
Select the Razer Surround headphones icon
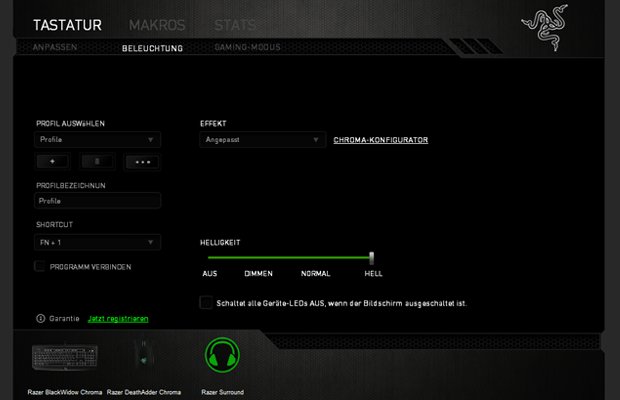222,355
